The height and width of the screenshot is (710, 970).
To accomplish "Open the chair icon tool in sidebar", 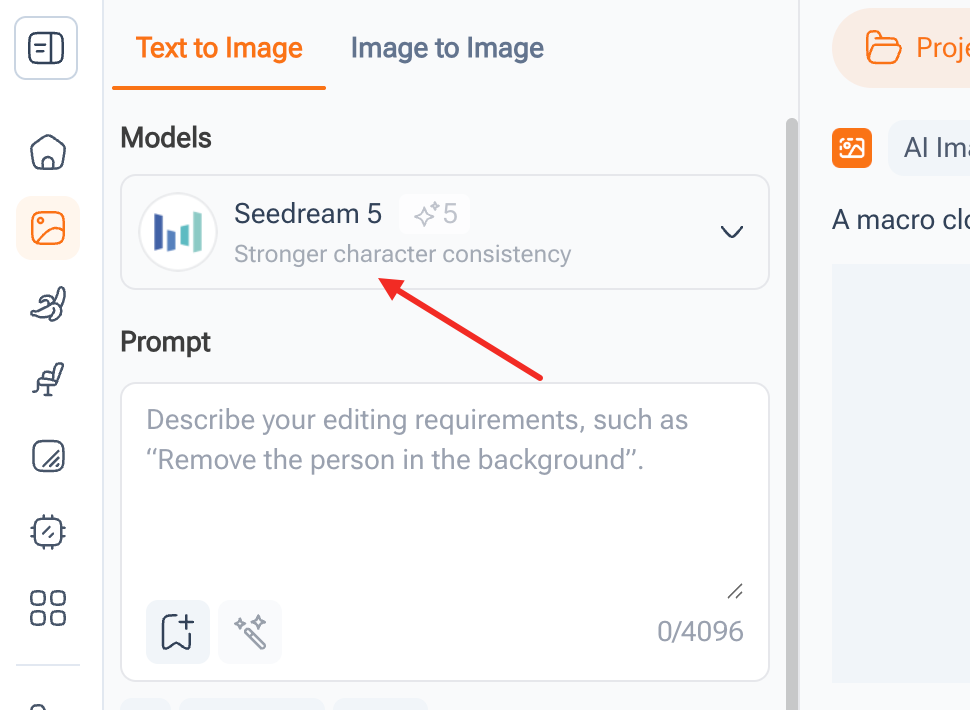I will point(48,379).
